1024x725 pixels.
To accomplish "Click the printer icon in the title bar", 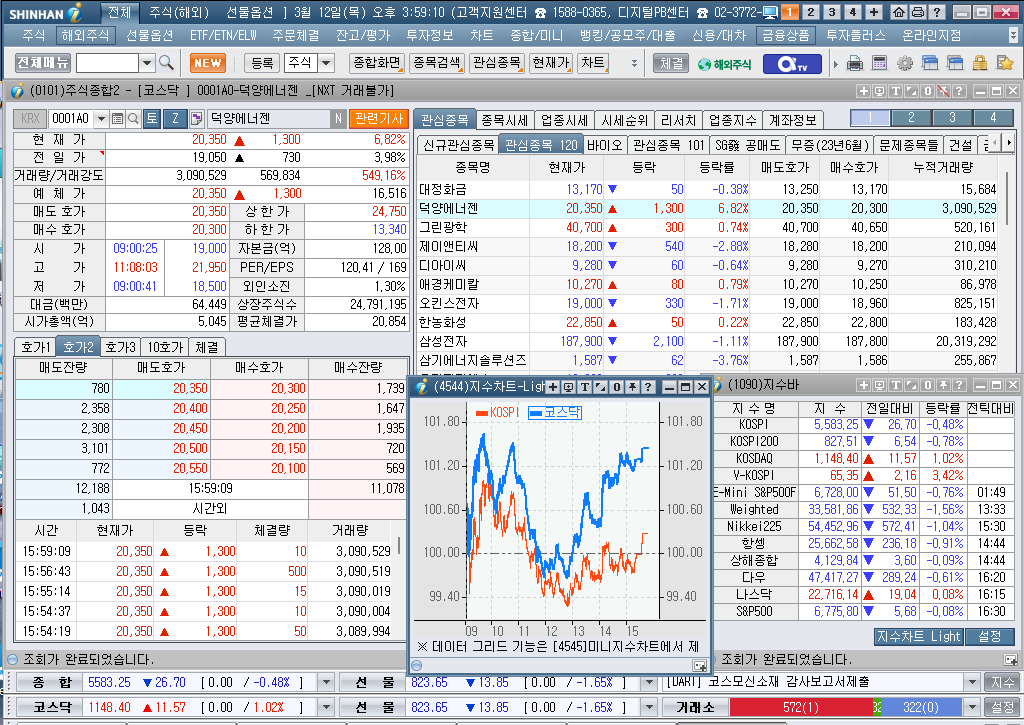I will [x=918, y=12].
